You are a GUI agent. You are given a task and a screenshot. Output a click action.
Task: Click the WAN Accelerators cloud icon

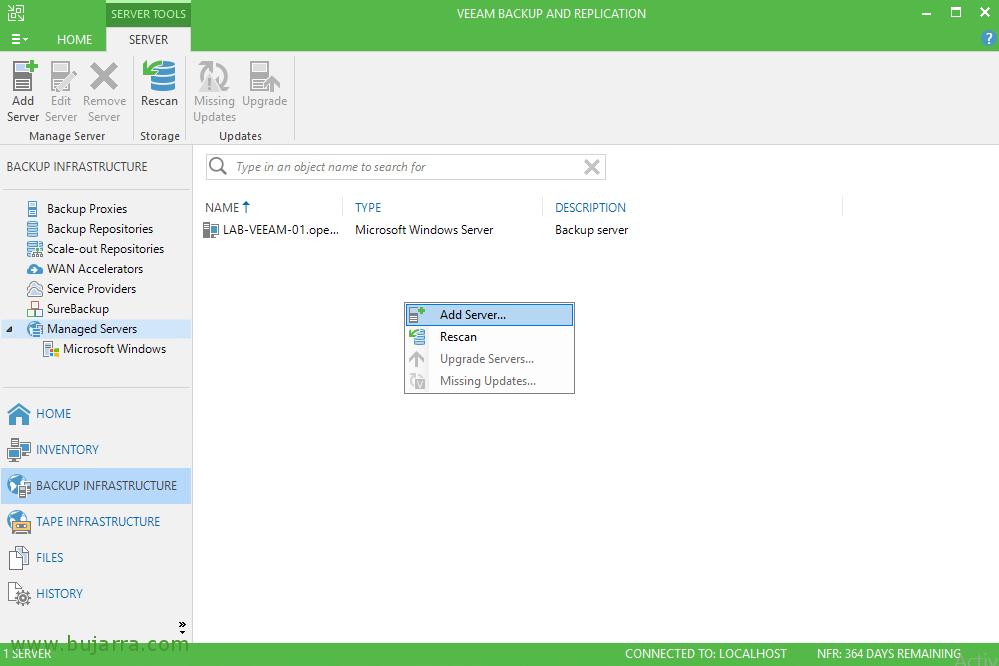pos(34,269)
